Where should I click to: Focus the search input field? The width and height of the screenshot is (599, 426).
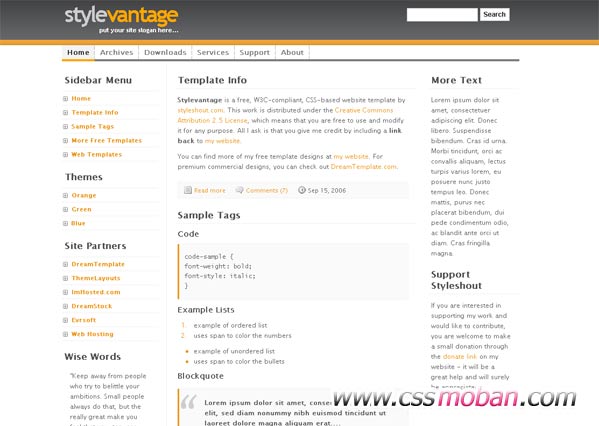point(442,15)
